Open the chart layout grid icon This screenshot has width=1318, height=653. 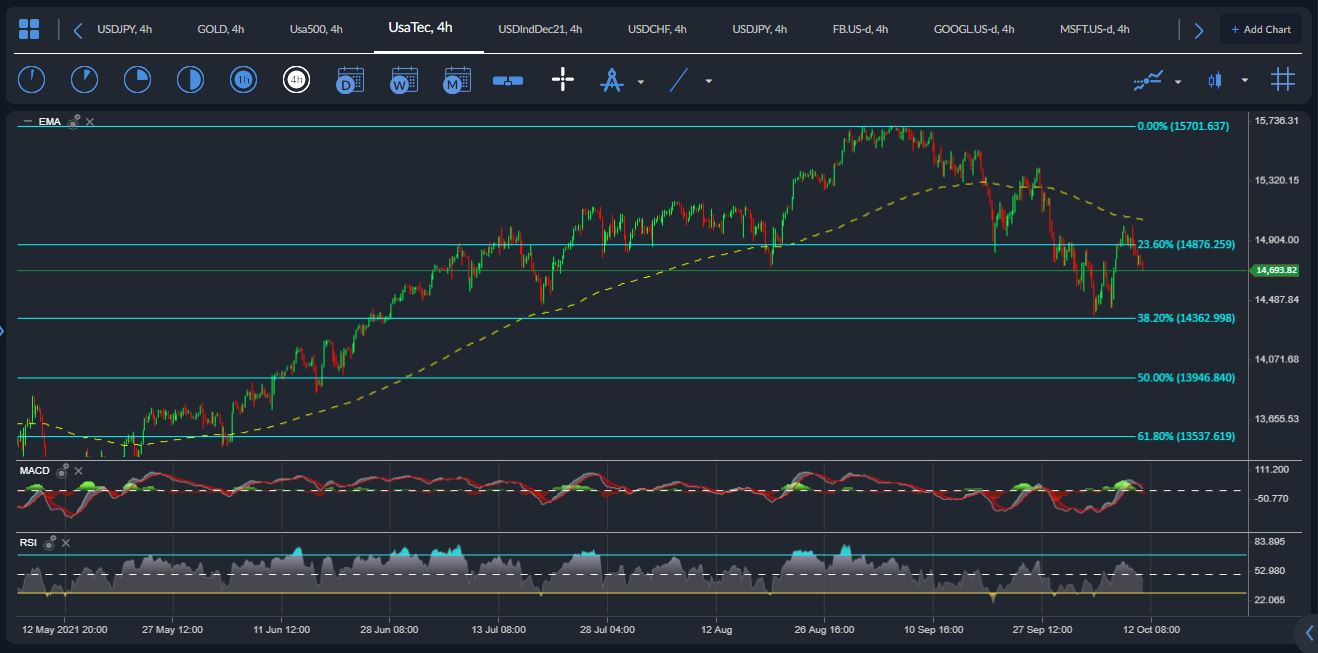tap(29, 29)
